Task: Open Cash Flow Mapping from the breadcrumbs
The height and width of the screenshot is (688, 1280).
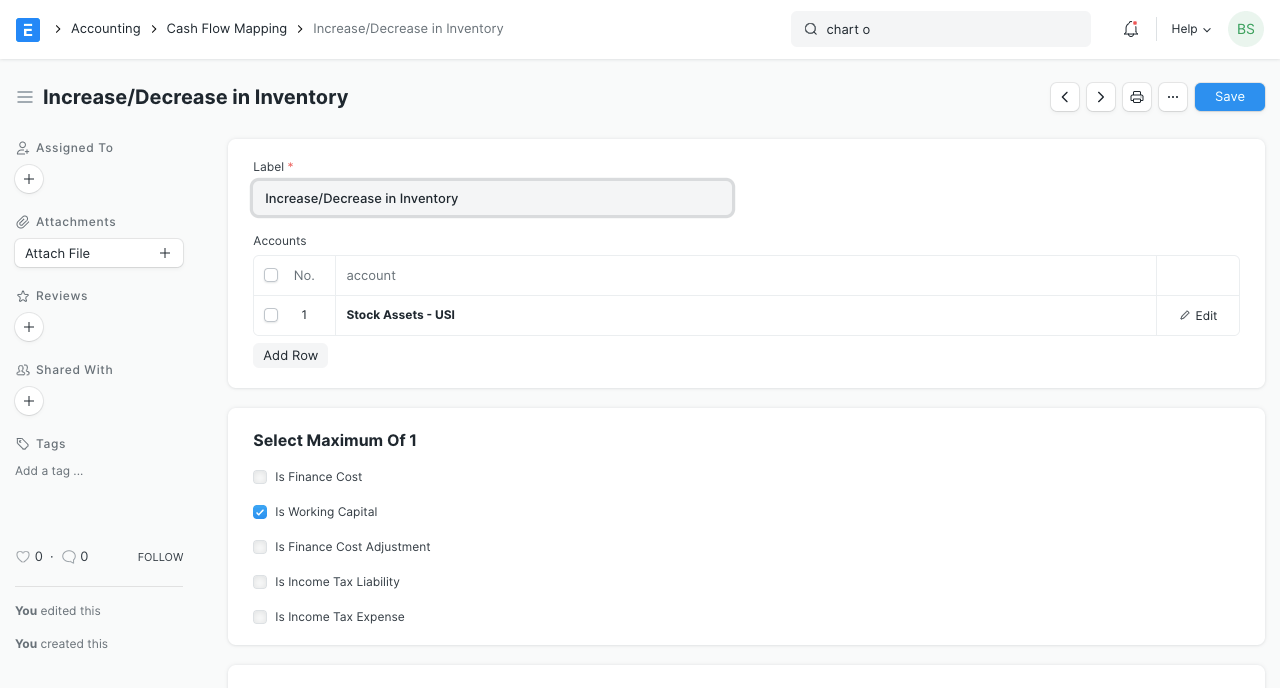Action: point(227,28)
